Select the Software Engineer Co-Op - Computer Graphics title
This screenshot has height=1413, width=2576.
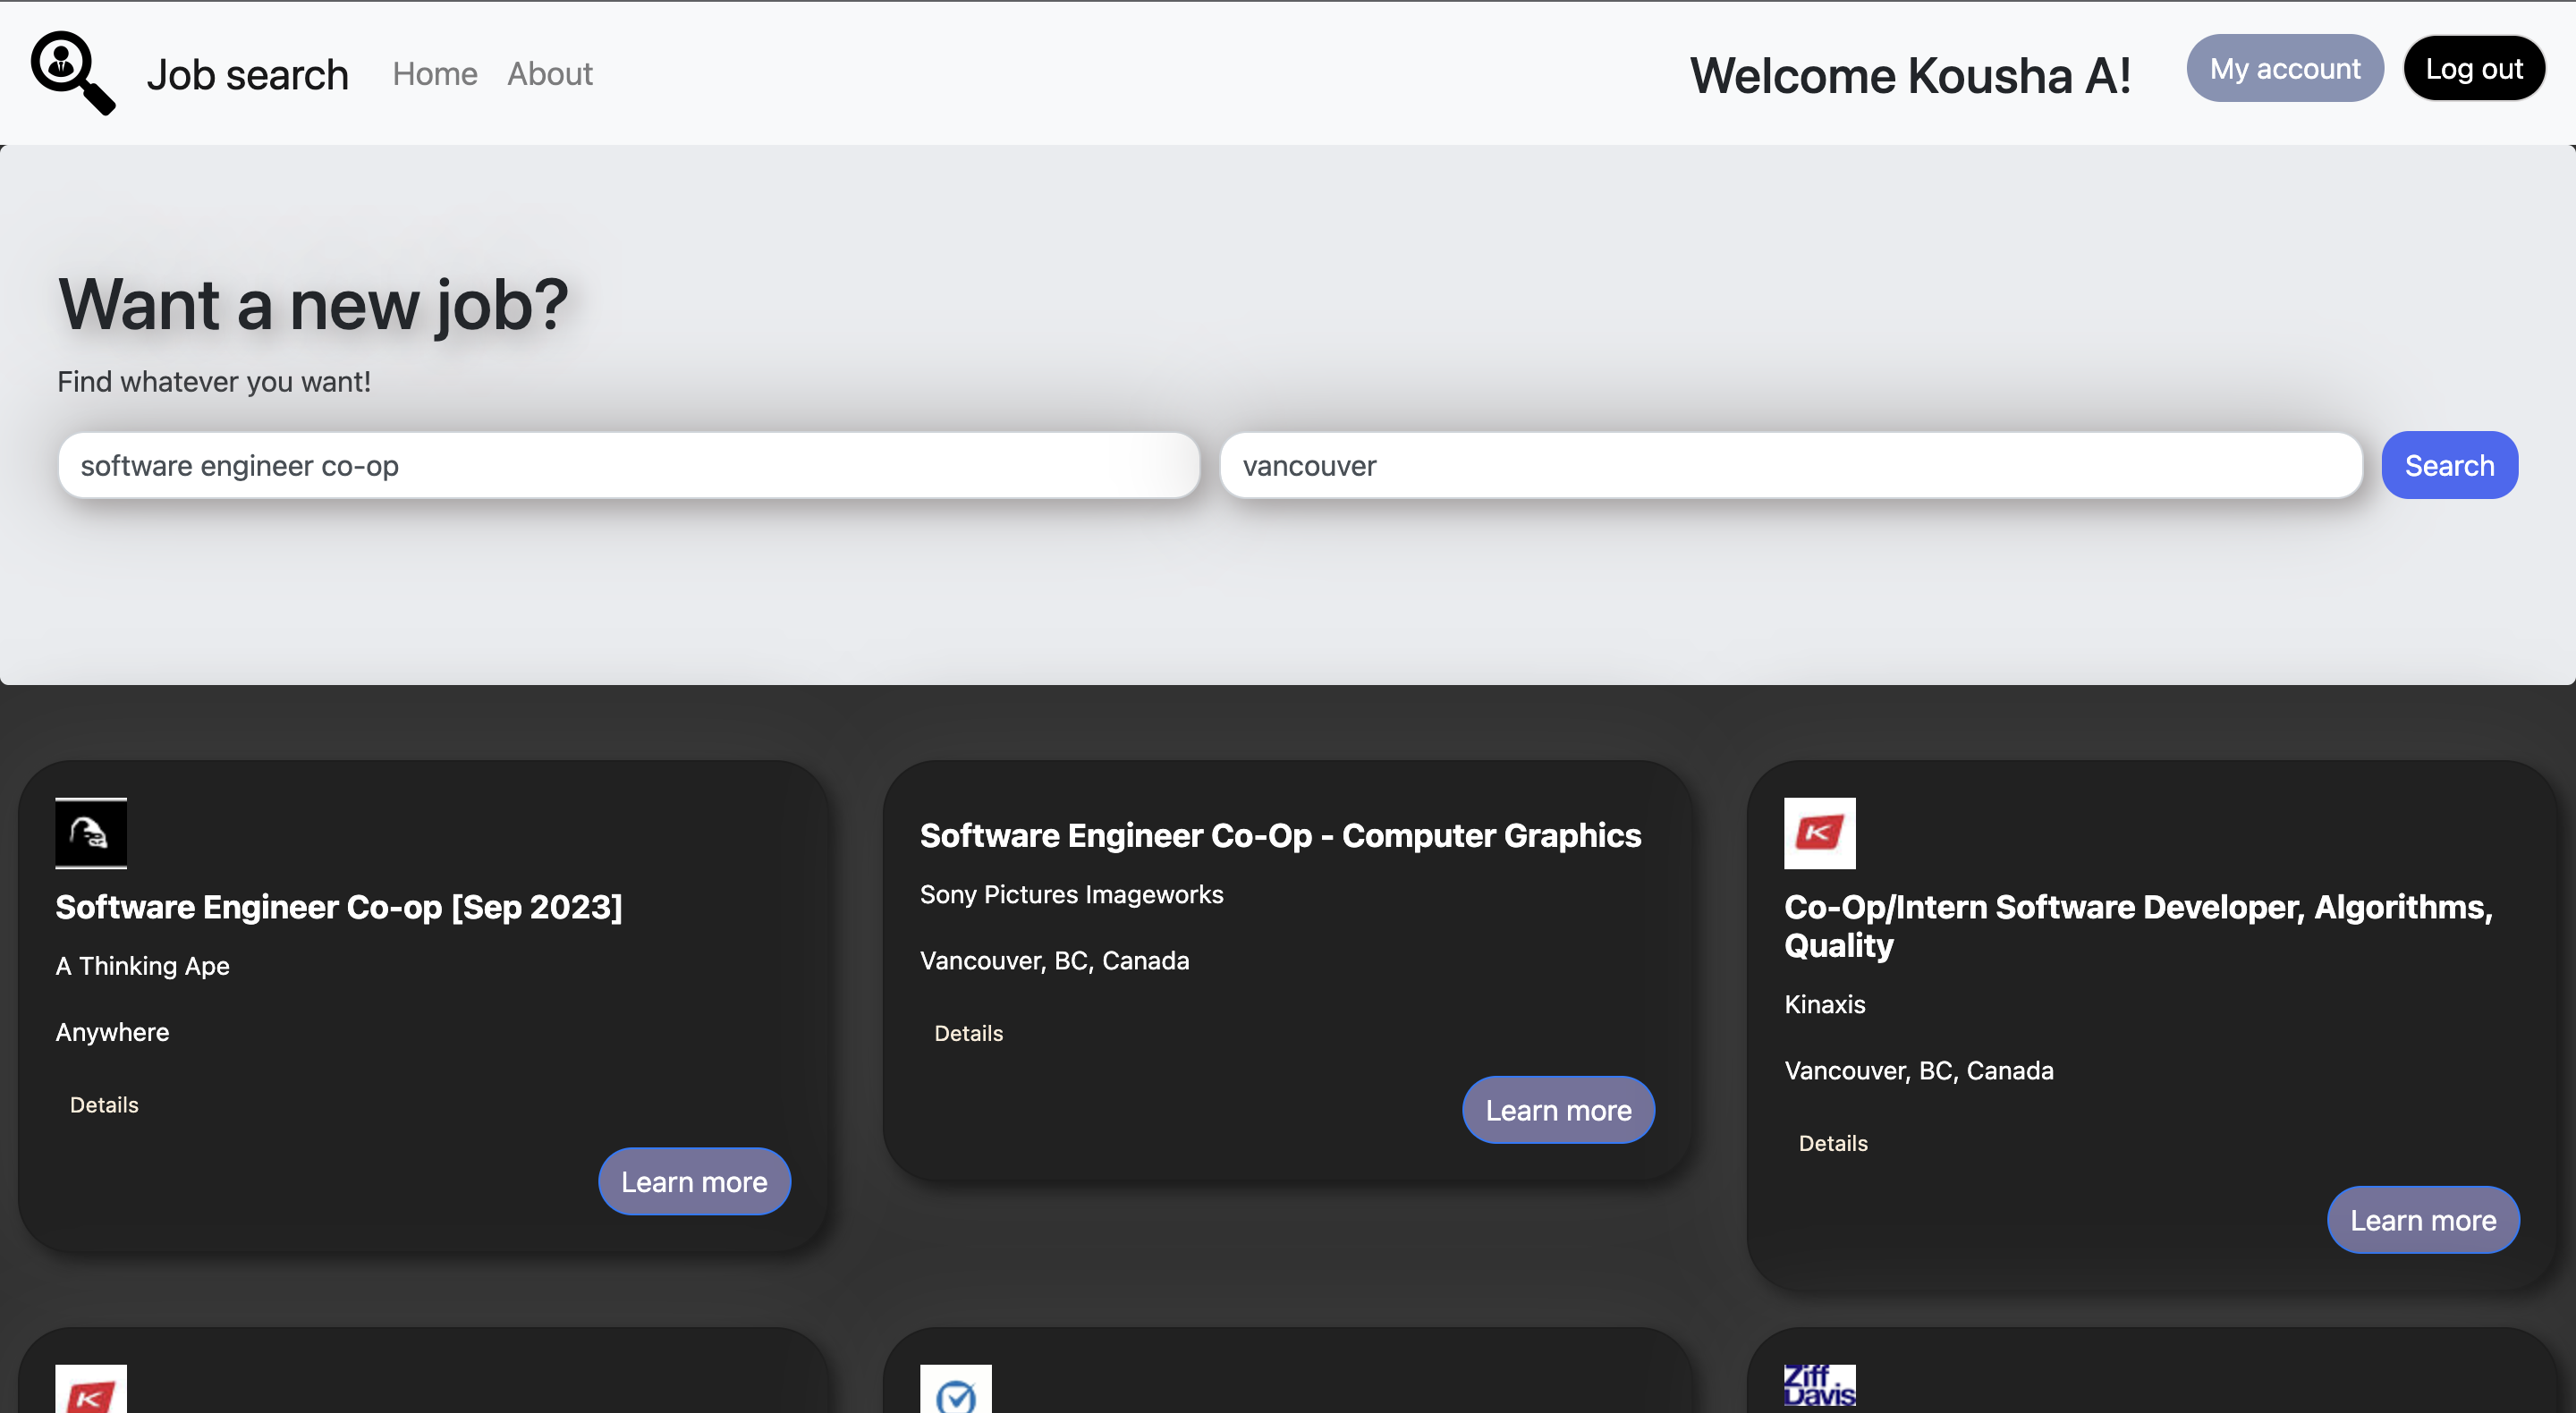pyautogui.click(x=1279, y=835)
